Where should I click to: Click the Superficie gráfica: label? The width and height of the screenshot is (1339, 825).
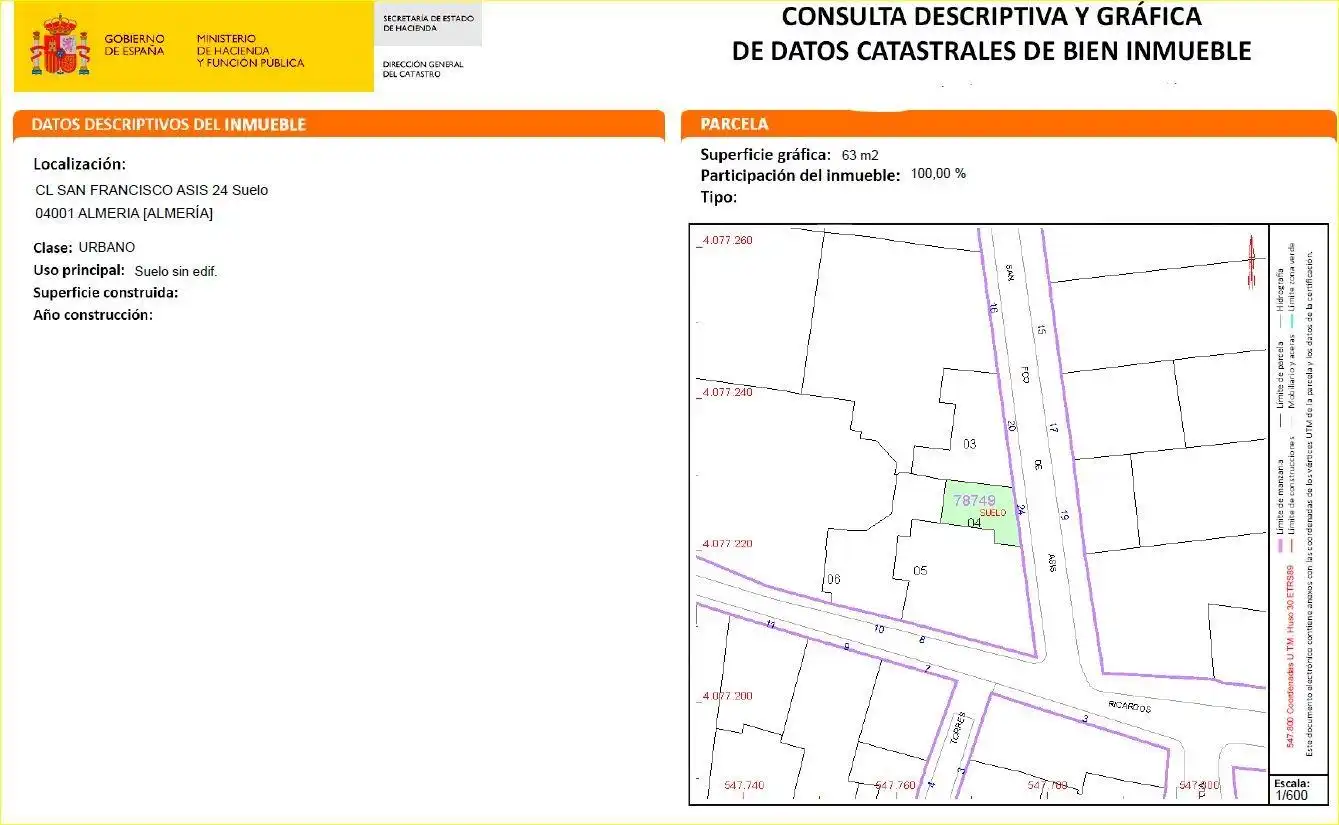765,155
